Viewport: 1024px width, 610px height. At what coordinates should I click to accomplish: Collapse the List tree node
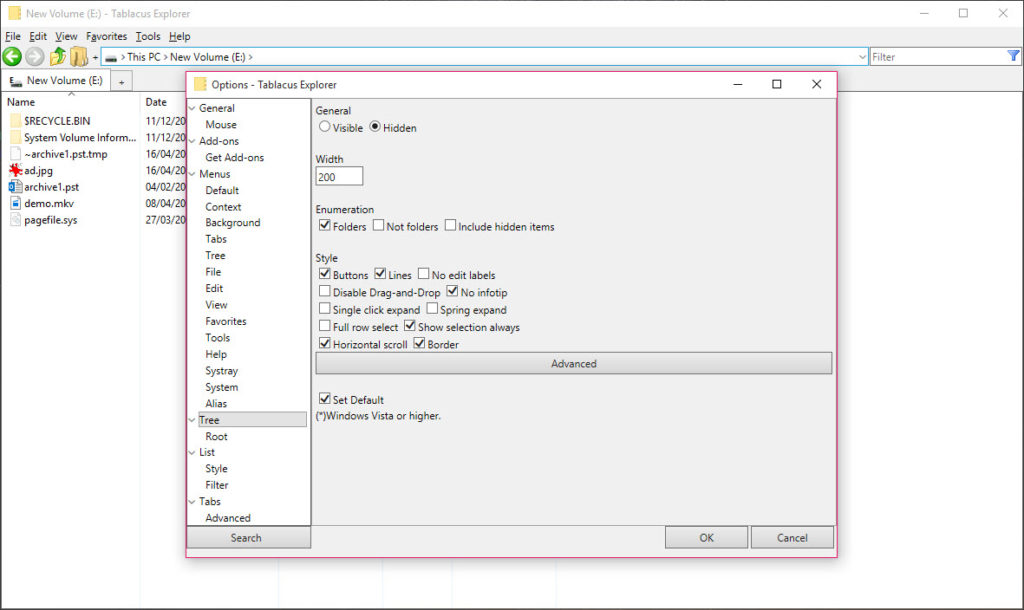[192, 453]
